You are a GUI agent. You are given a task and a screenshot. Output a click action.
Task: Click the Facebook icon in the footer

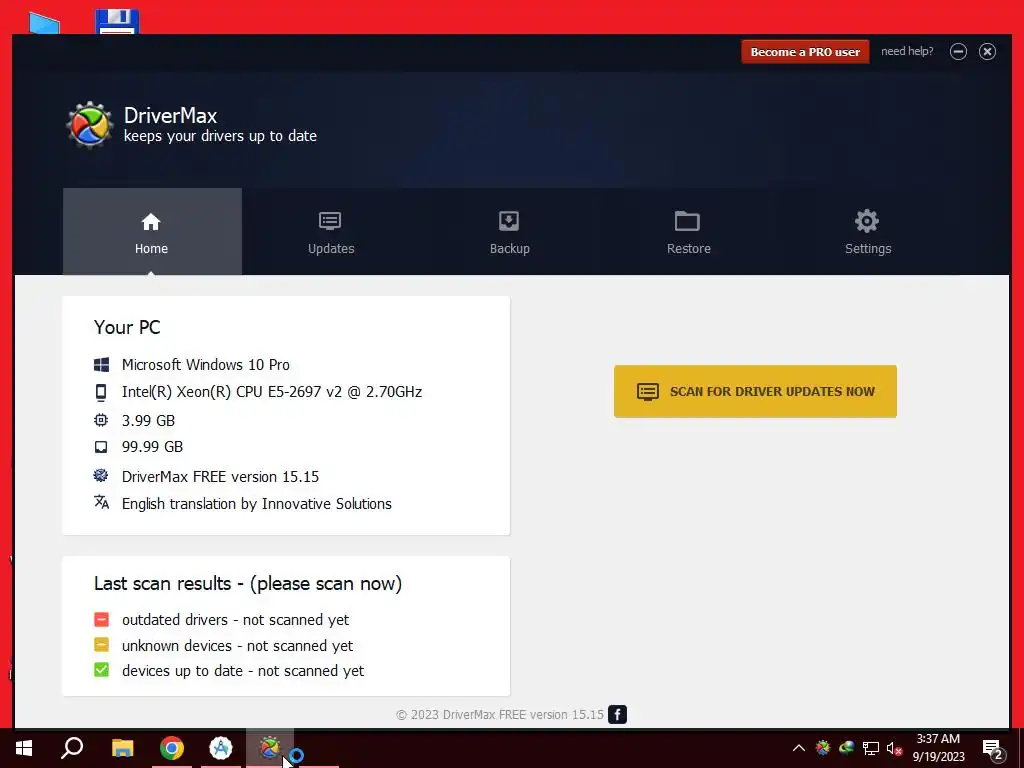617,714
